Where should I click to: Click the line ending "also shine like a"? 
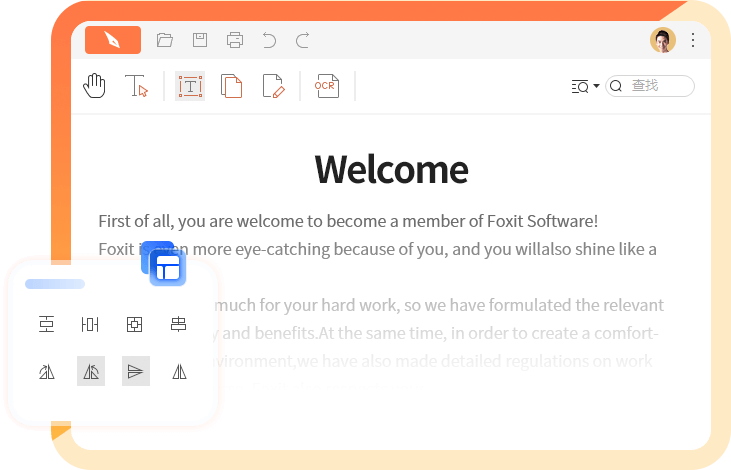click(x=378, y=249)
